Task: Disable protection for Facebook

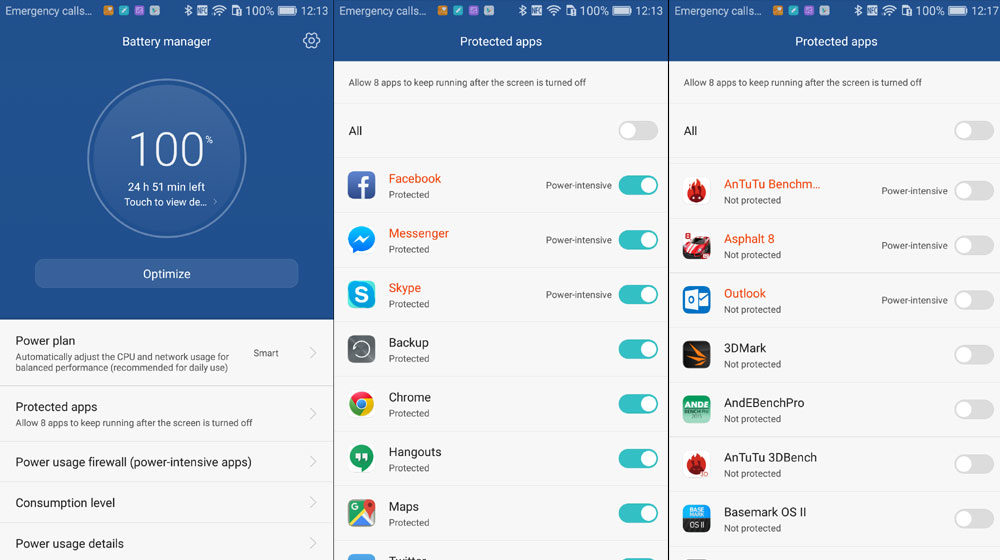Action: 638,186
